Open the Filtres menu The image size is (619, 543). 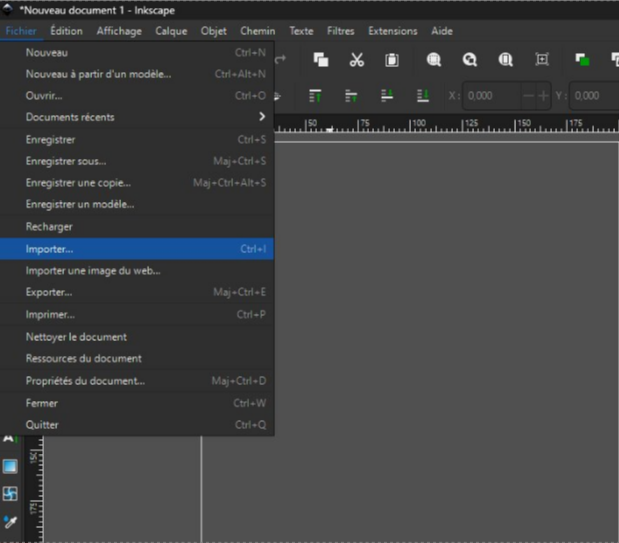coord(341,31)
